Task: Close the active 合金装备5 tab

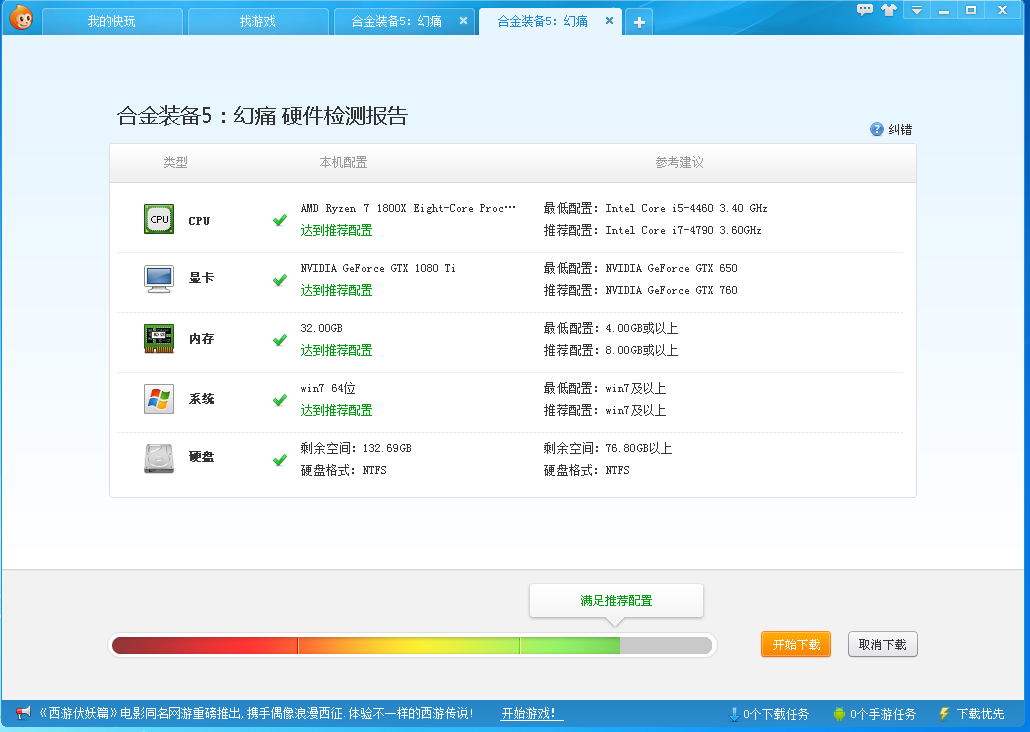Action: [x=609, y=20]
